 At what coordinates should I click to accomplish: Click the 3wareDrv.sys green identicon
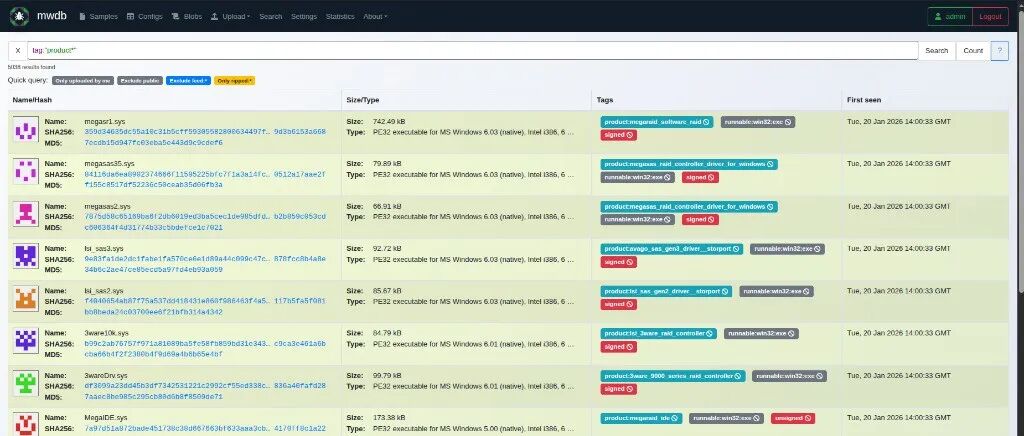tap(26, 384)
